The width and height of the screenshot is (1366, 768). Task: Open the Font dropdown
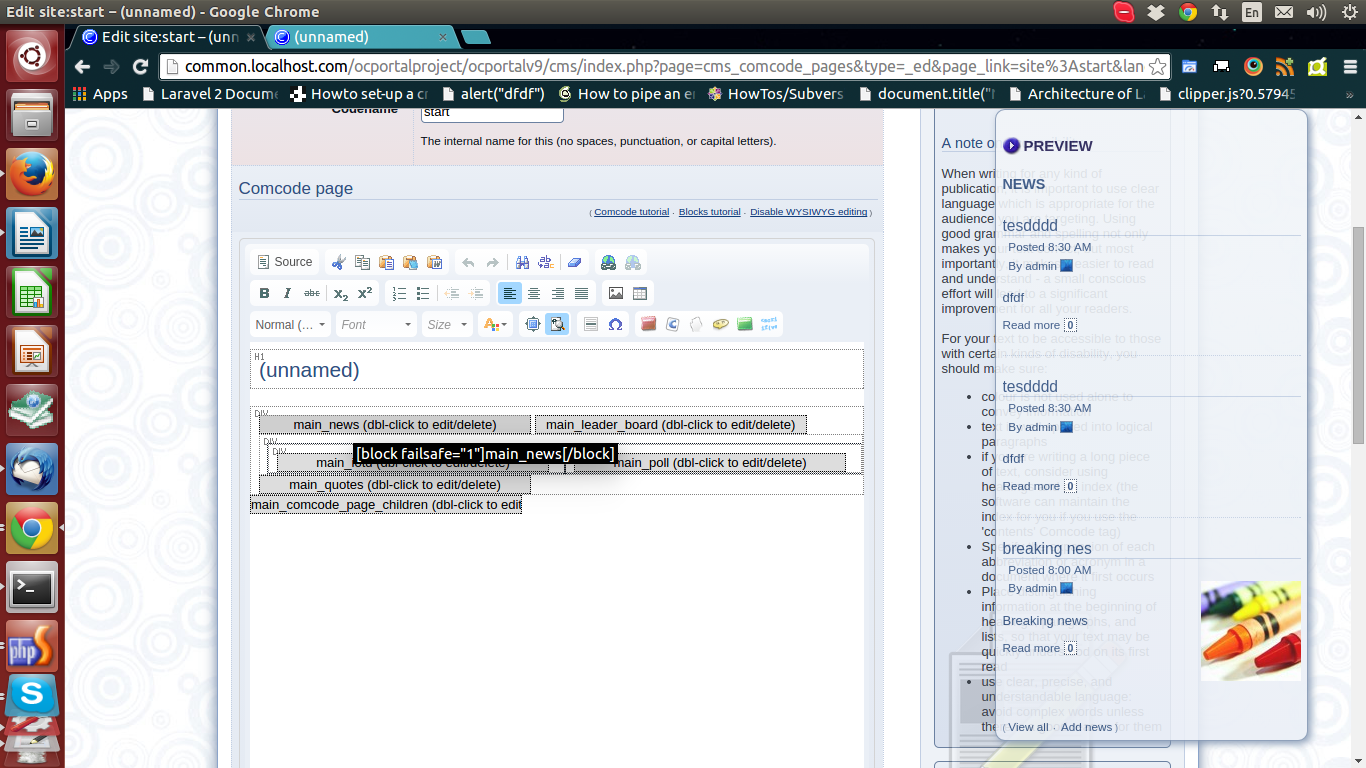coord(376,325)
